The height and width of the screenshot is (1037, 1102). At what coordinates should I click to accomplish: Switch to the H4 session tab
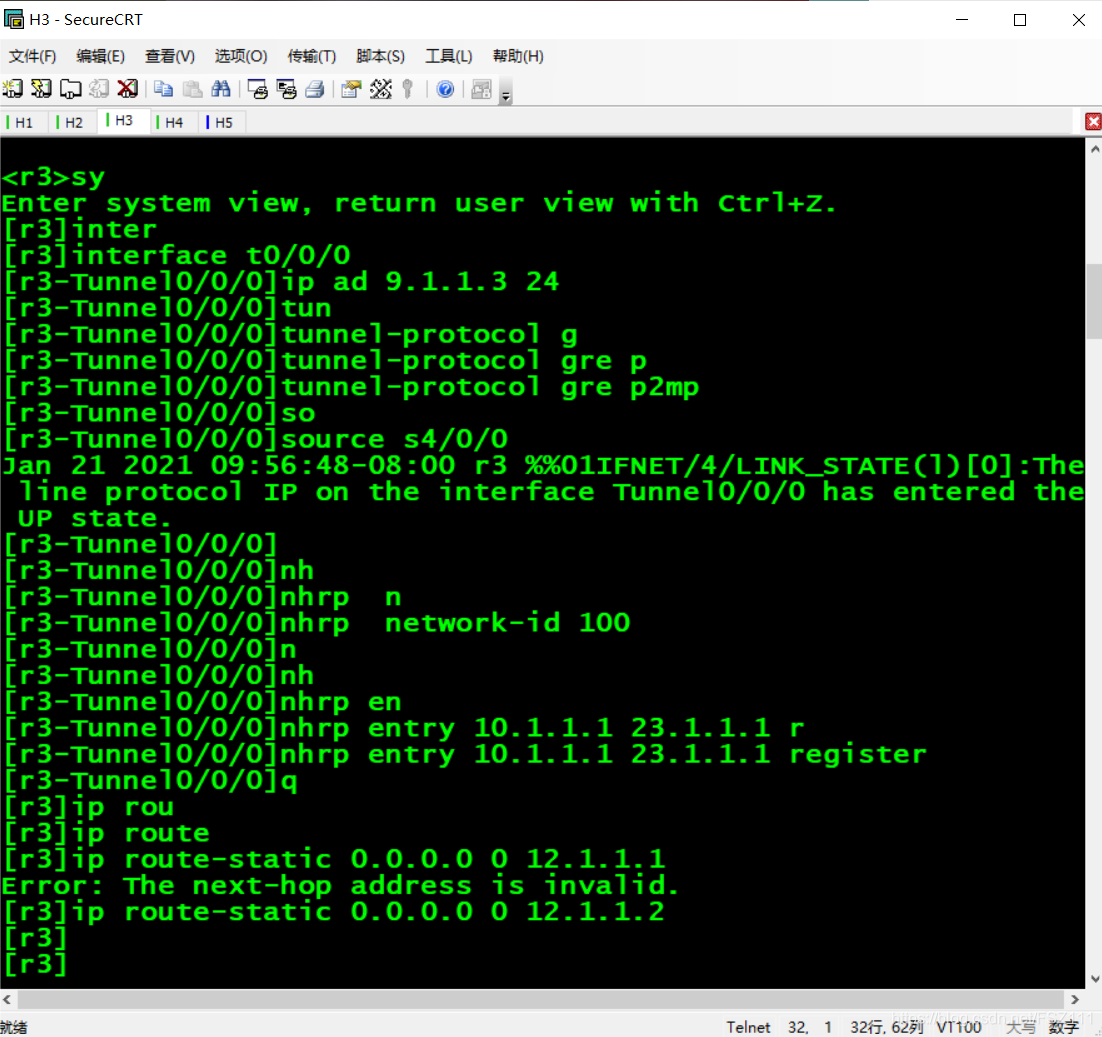click(174, 122)
